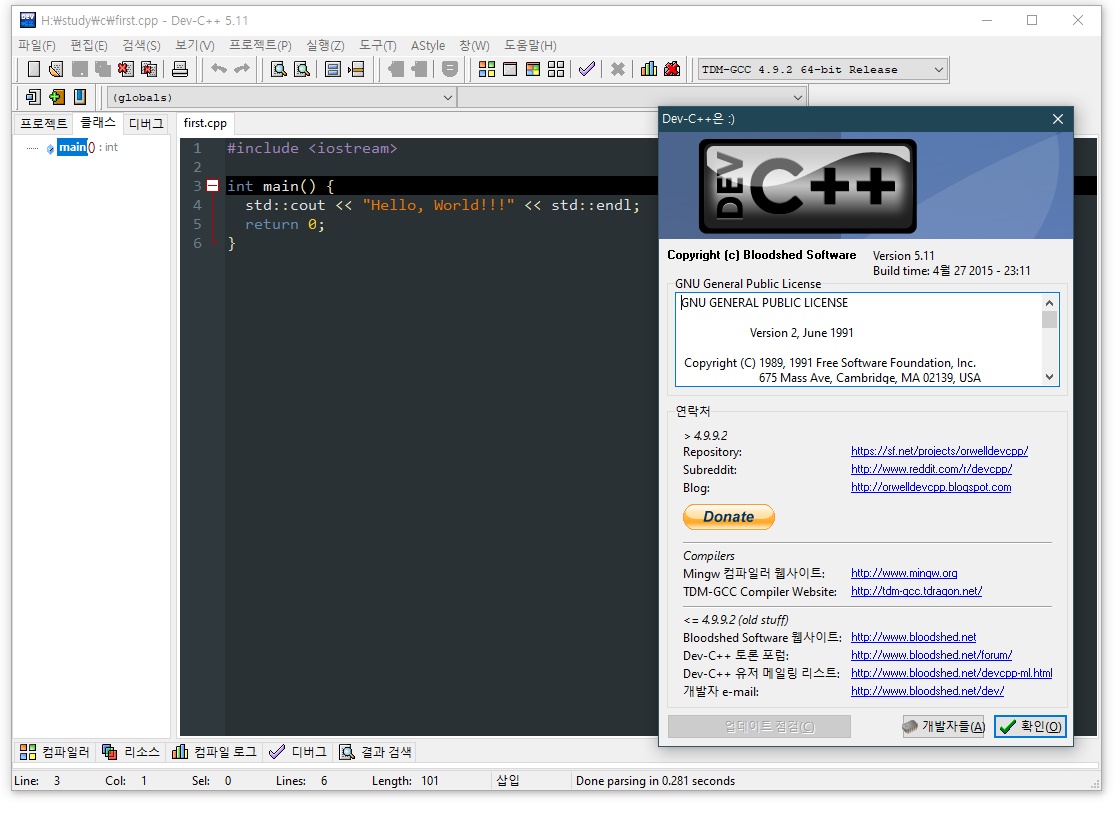Open the AStyle menu
Image resolution: width=1117 pixels, height=814 pixels.
click(427, 46)
